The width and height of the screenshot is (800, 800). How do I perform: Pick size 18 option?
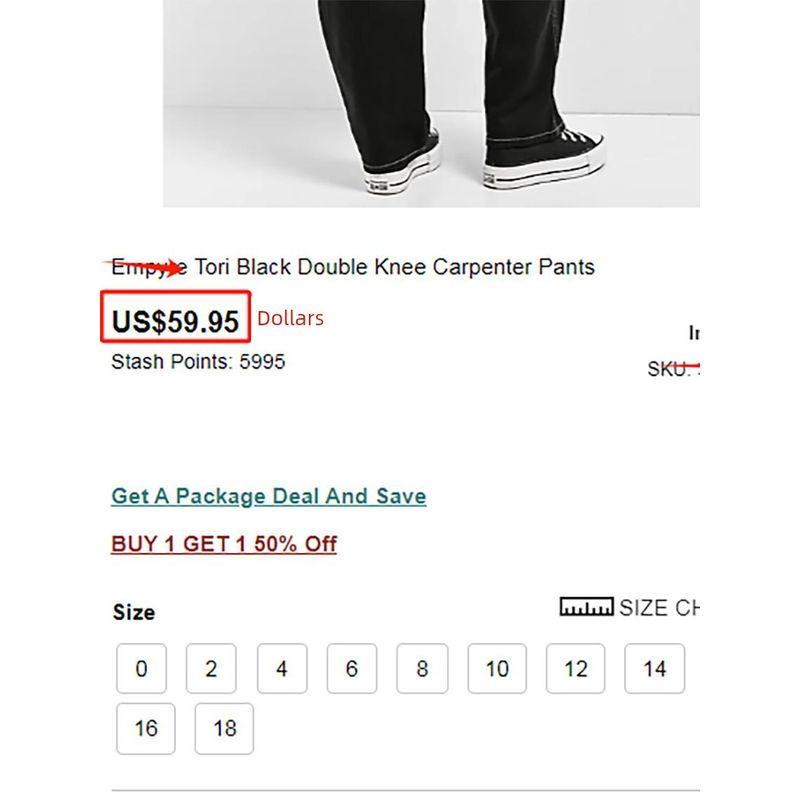tap(224, 728)
